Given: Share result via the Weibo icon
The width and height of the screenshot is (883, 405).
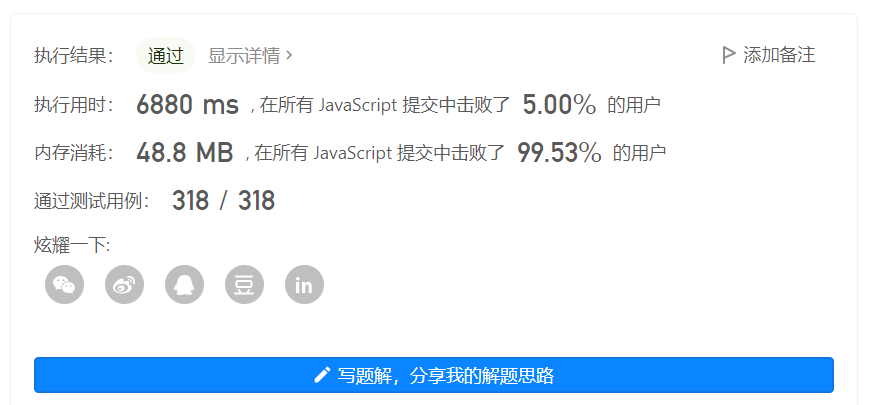Looking at the screenshot, I should 124,284.
